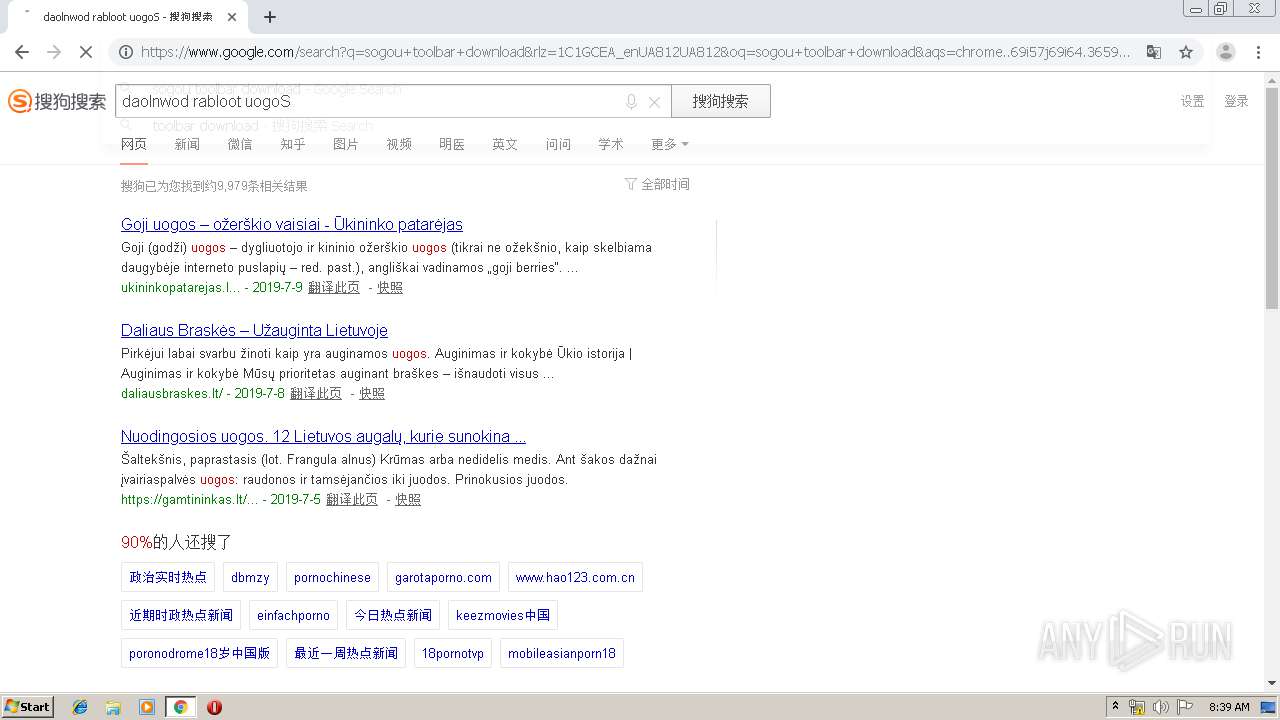Open the Goji uogos result link
This screenshot has height=720, width=1280.
click(292, 224)
